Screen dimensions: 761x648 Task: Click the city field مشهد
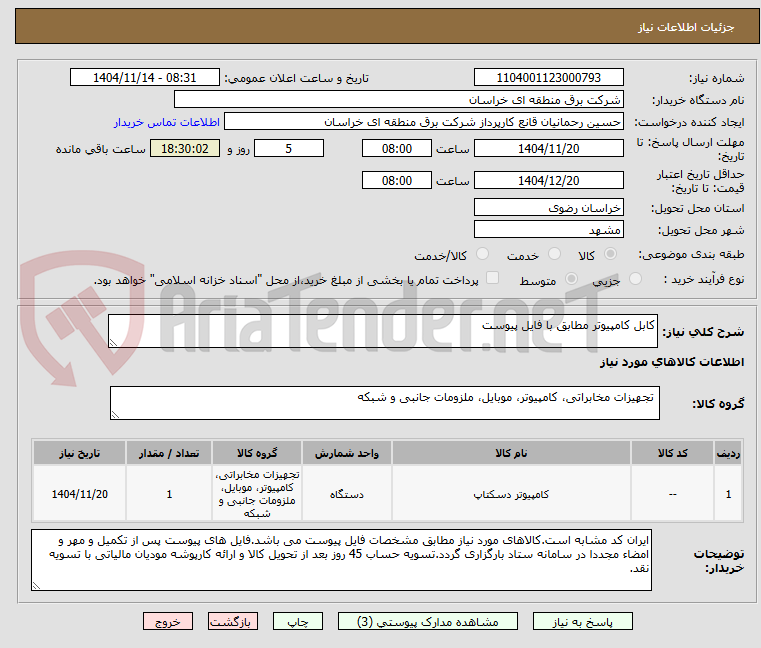pyautogui.click(x=548, y=230)
